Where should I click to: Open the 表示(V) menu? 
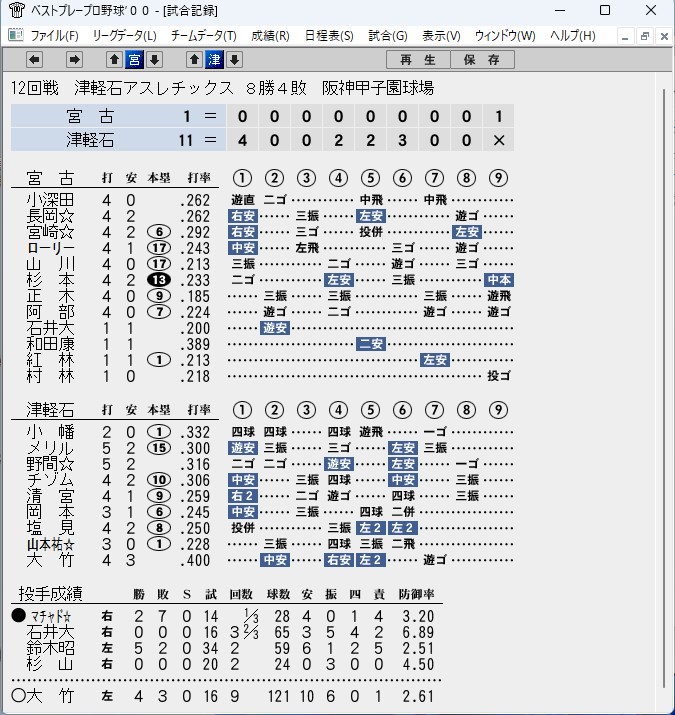point(441,36)
